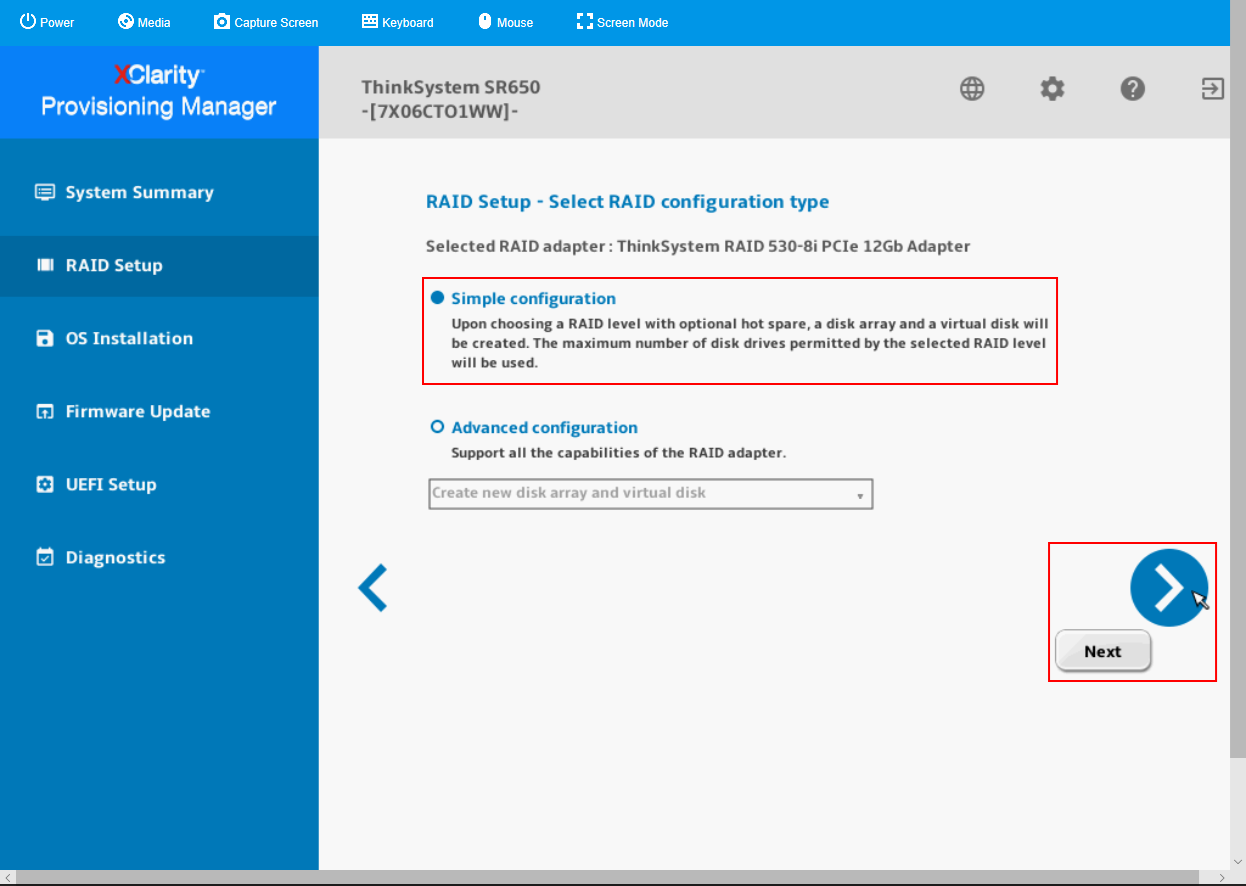Open the Power menu in top bar
The width and height of the screenshot is (1246, 886).
coord(47,22)
